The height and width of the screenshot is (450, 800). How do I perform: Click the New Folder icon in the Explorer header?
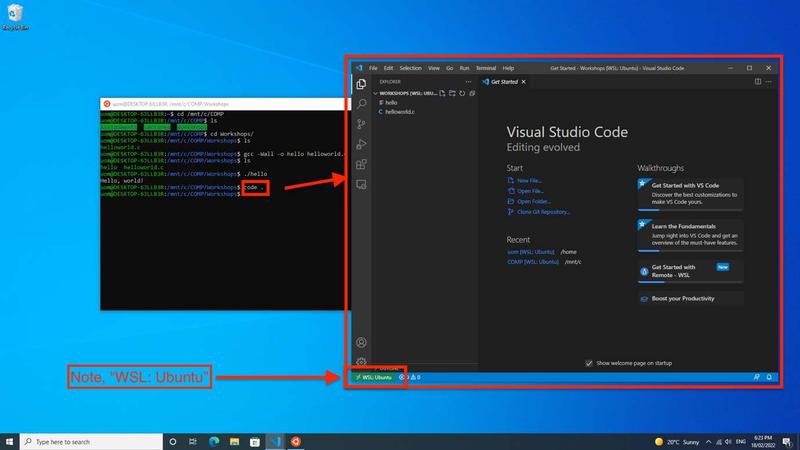coord(452,93)
